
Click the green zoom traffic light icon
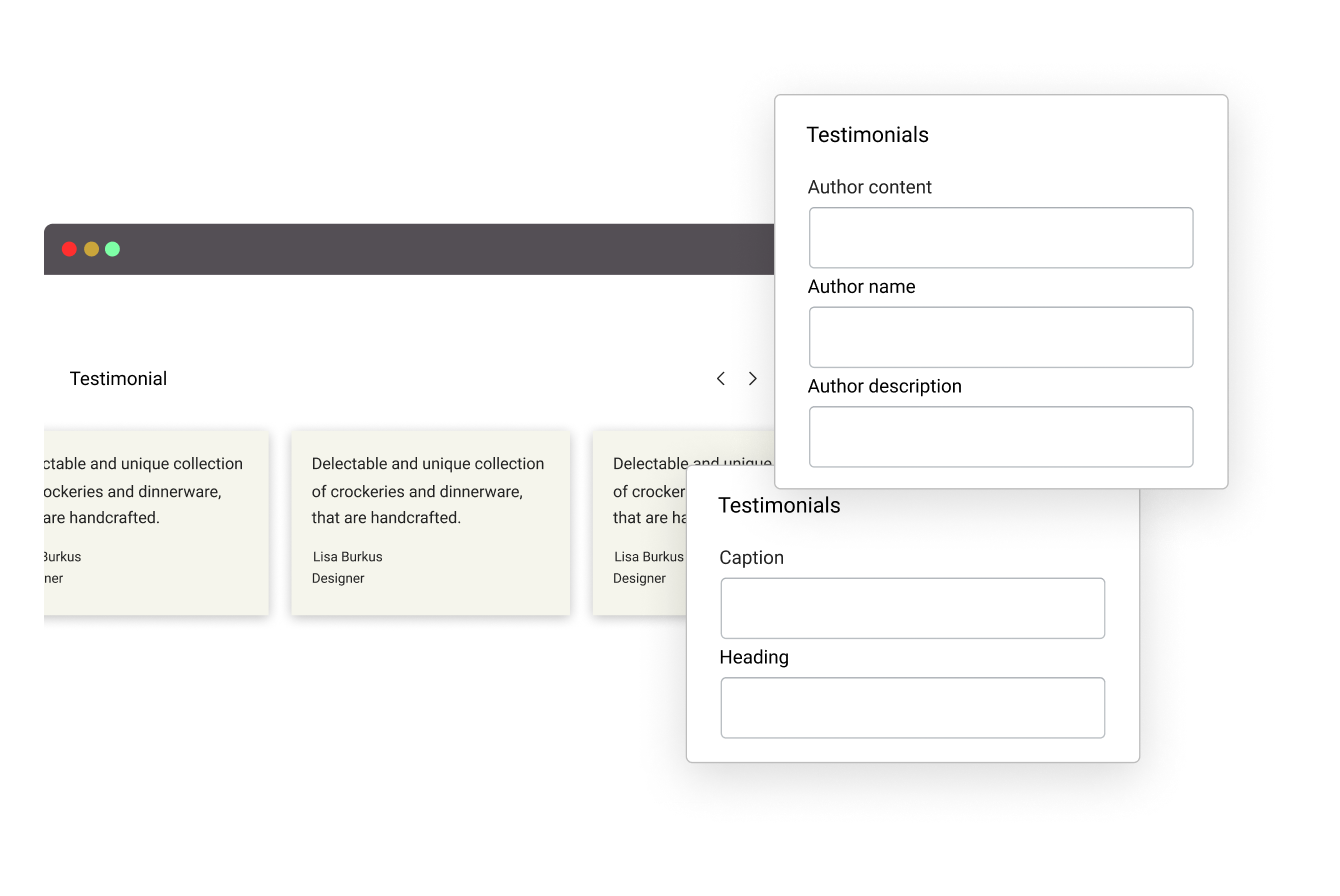[112, 248]
